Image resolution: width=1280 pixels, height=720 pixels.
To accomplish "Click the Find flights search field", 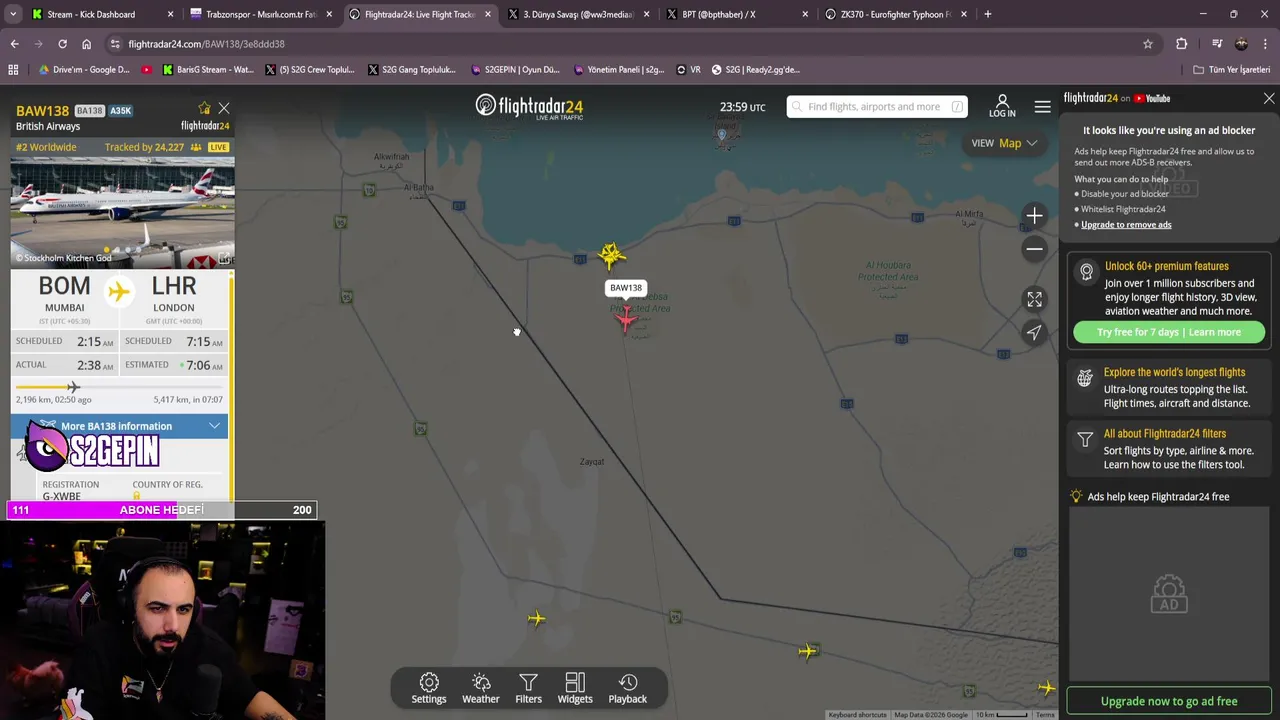I will point(877,107).
